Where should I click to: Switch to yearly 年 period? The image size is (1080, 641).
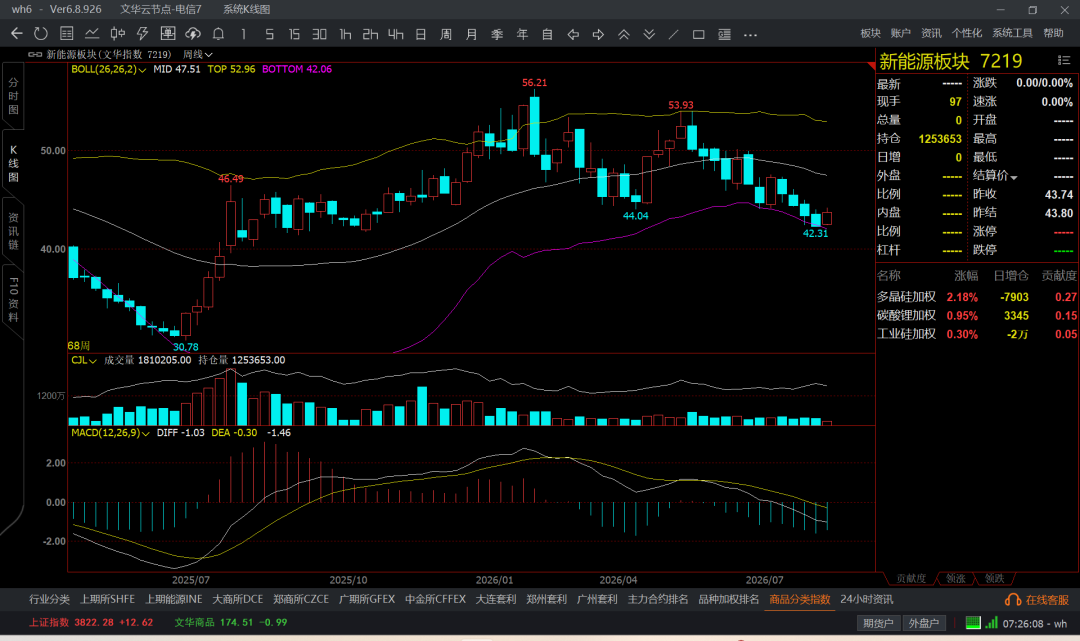pyautogui.click(x=522, y=34)
